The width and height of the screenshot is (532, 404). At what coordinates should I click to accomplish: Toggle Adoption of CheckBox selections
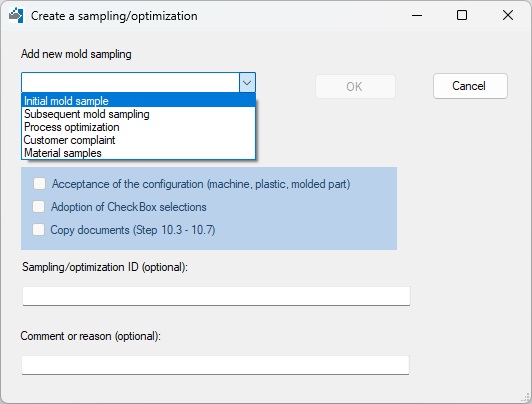click(x=39, y=207)
